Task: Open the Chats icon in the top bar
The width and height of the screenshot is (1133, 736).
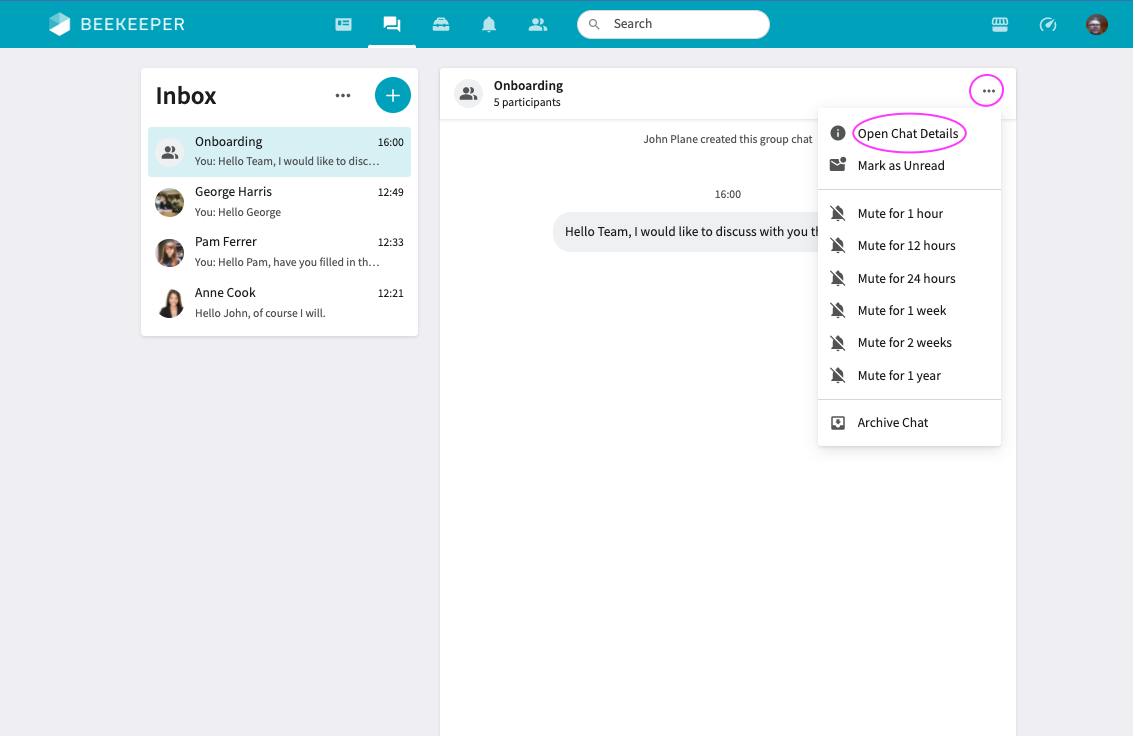Action: pos(392,25)
